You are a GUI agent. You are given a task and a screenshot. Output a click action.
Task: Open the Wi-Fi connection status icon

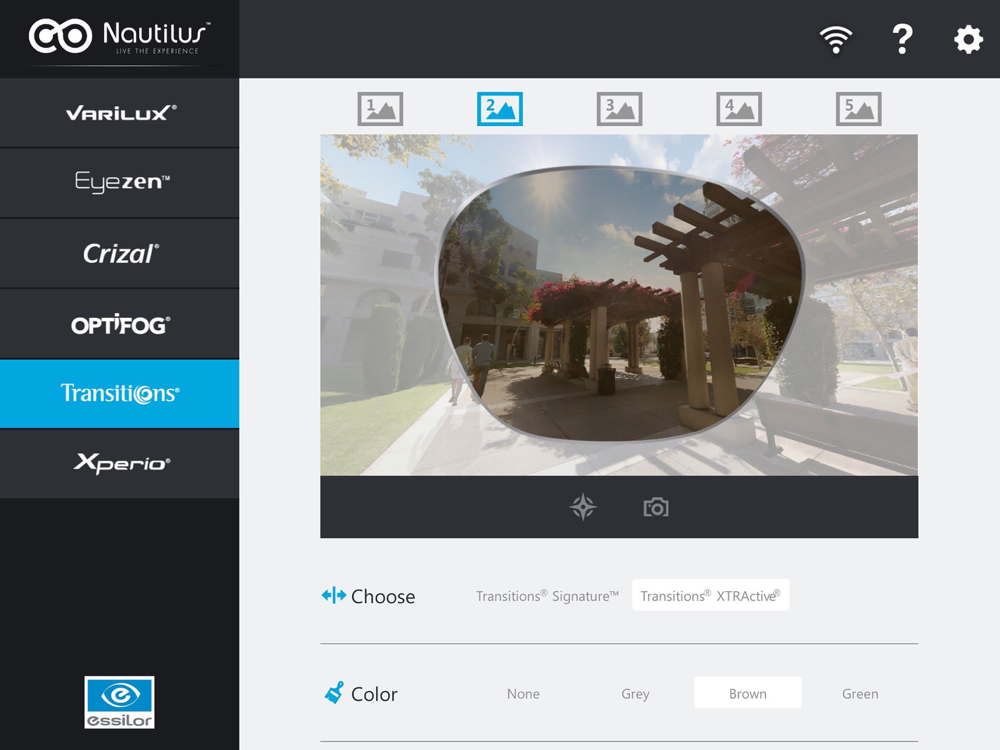click(x=835, y=40)
